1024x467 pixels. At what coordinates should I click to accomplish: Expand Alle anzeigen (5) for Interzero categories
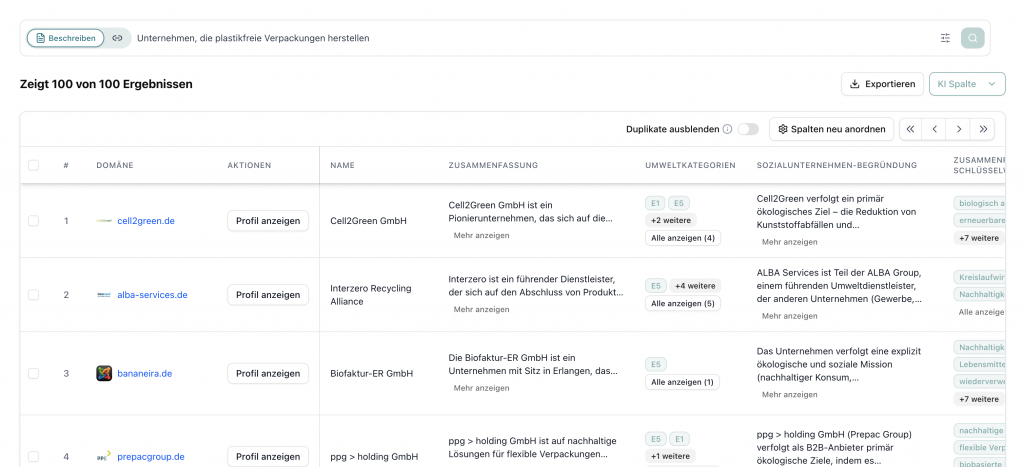coord(682,303)
